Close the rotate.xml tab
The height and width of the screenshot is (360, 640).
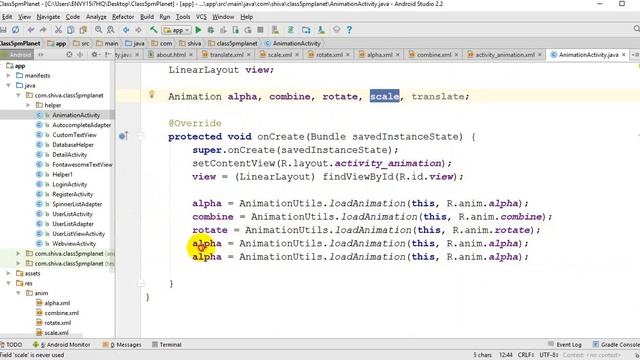348,55
